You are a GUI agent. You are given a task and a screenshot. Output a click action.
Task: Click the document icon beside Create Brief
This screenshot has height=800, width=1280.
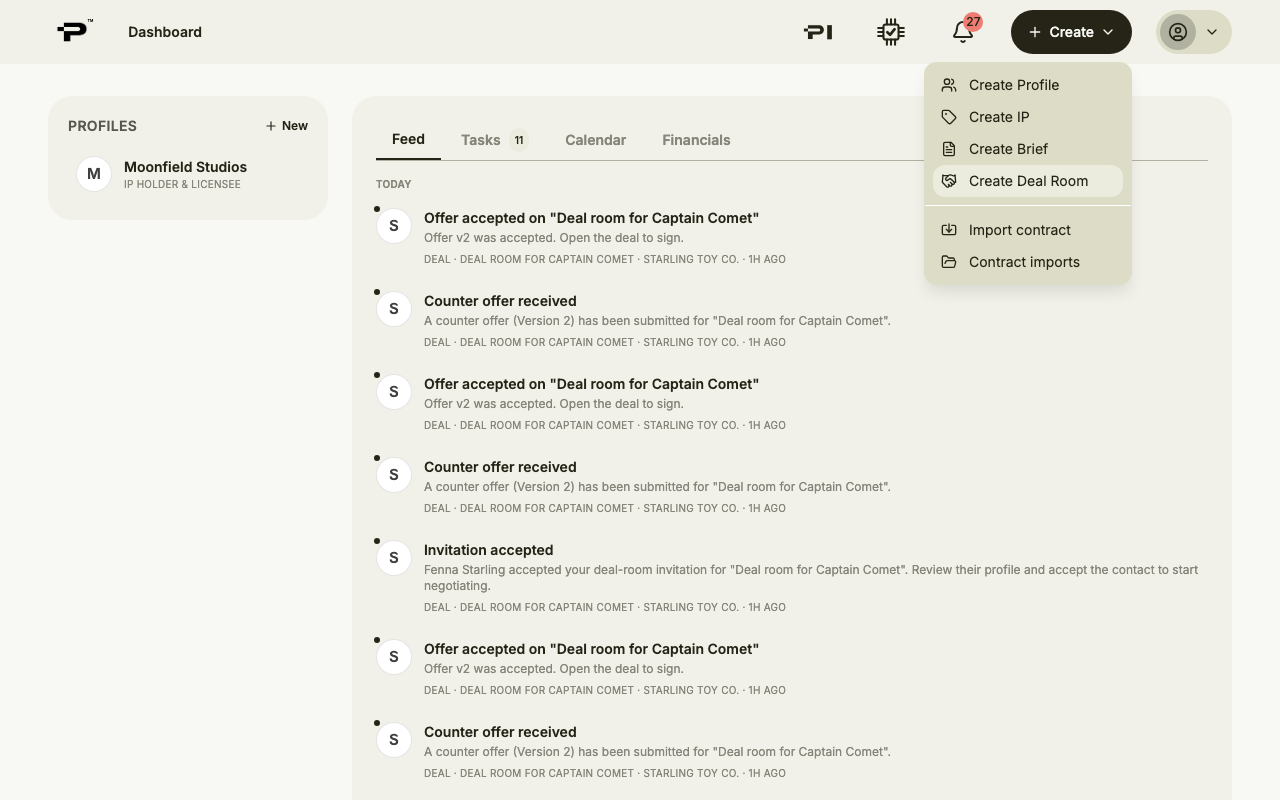coord(949,149)
